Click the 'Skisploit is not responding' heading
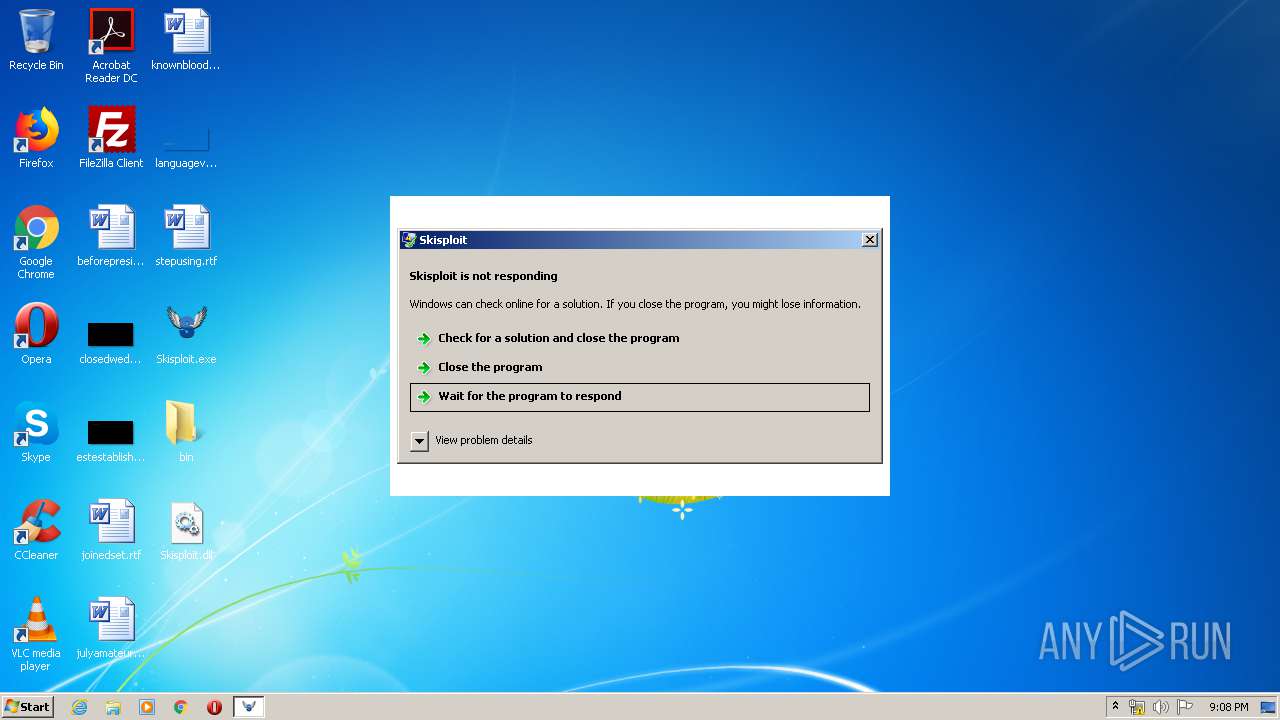The width and height of the screenshot is (1280, 720). 484,276
